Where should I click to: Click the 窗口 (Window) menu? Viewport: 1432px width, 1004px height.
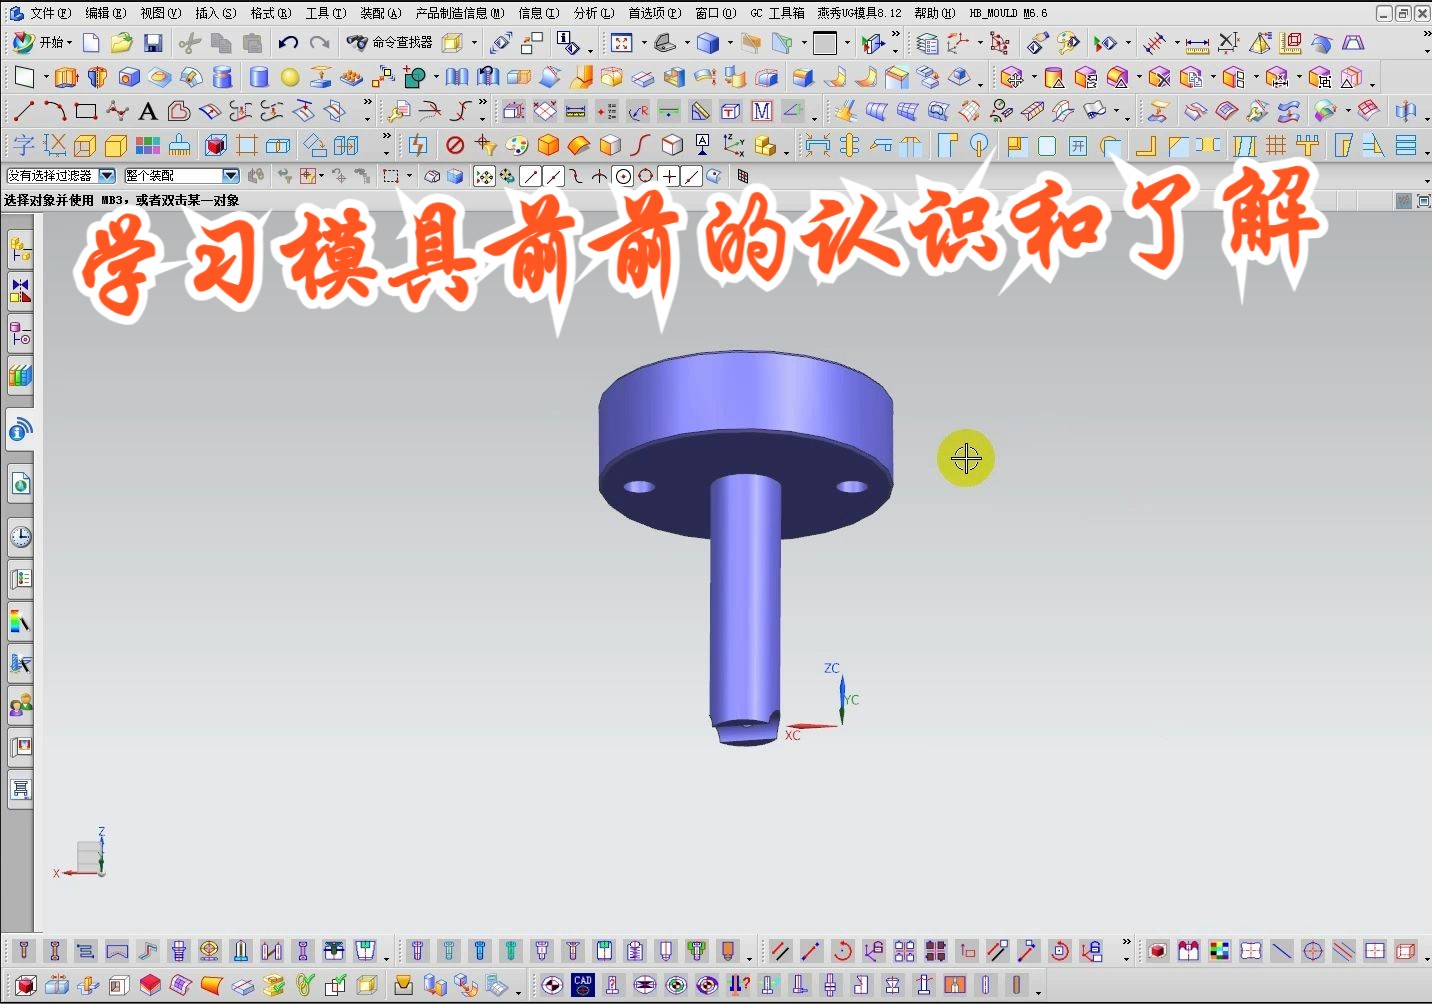tap(715, 13)
